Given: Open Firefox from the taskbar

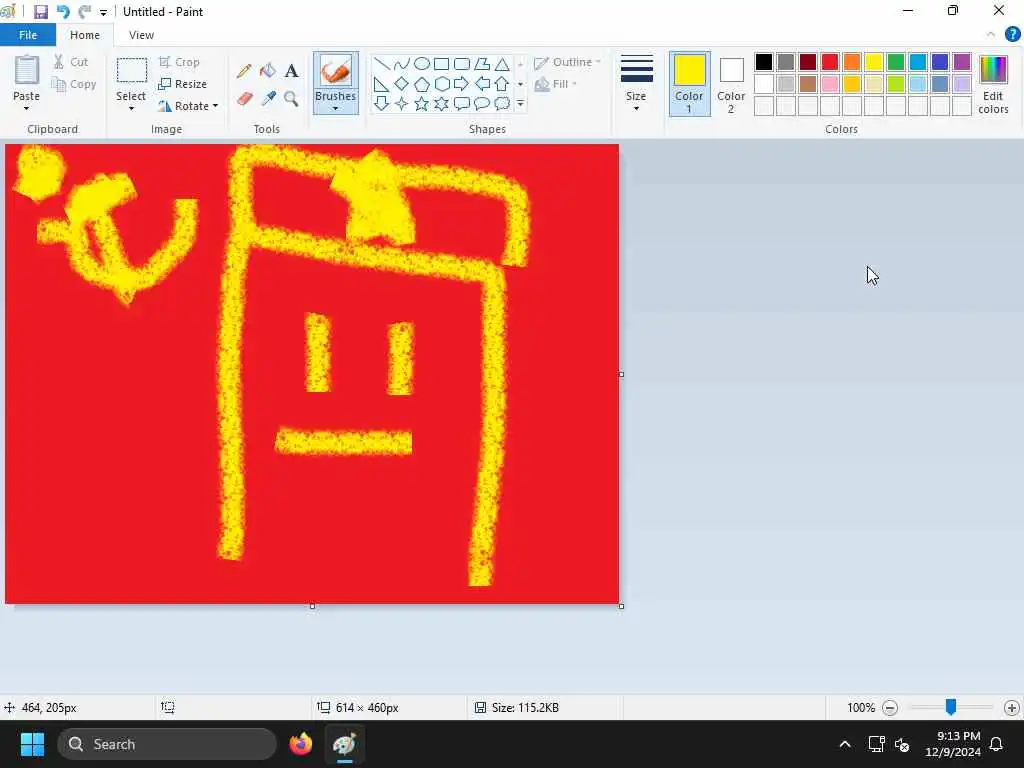Looking at the screenshot, I should tap(300, 744).
